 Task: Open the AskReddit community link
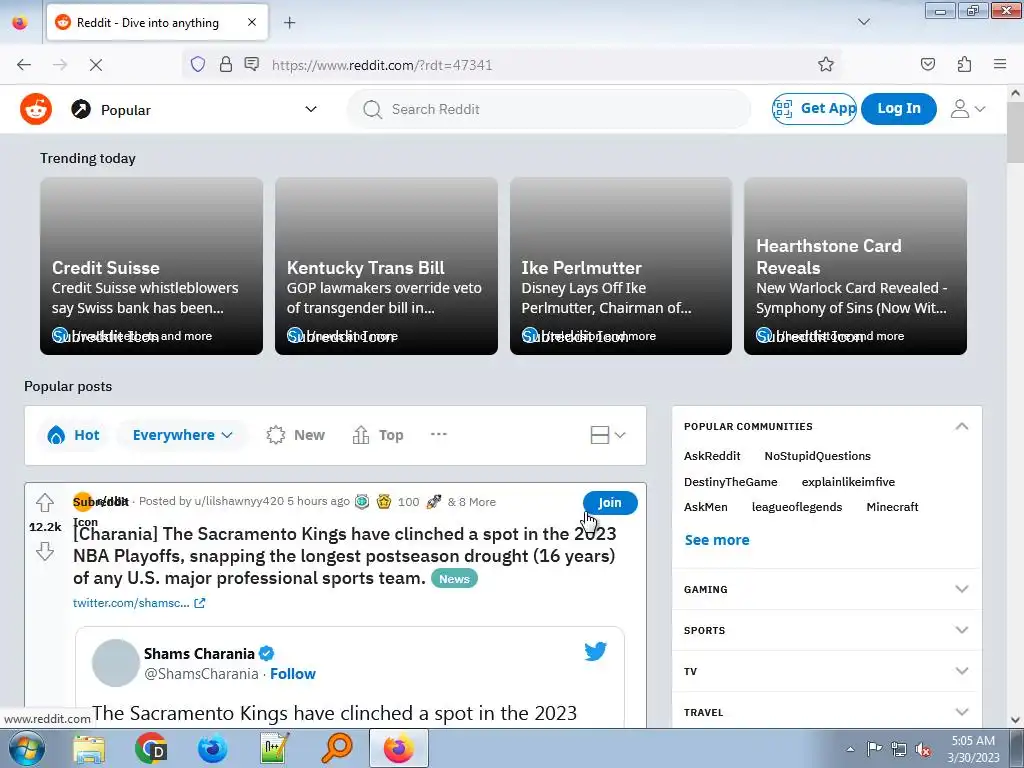712,456
